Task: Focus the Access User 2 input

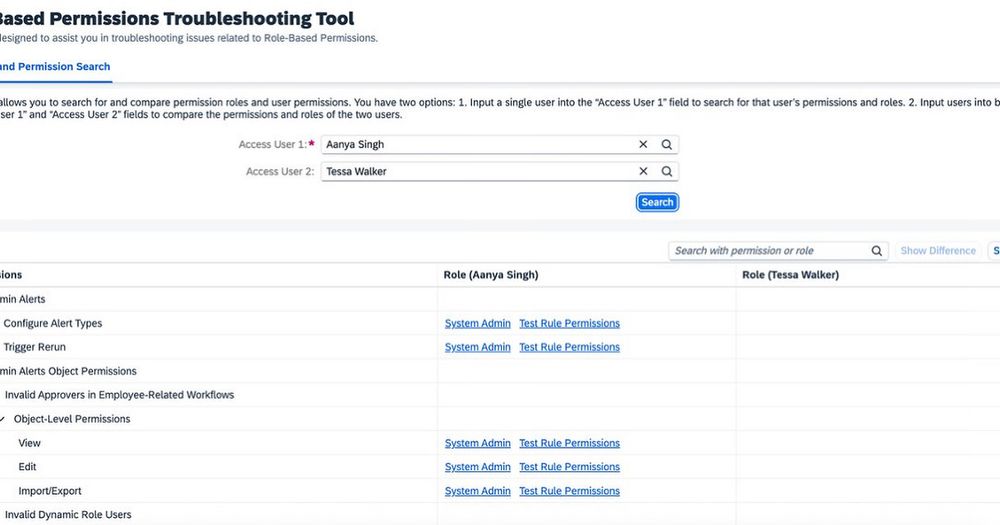Action: point(480,172)
